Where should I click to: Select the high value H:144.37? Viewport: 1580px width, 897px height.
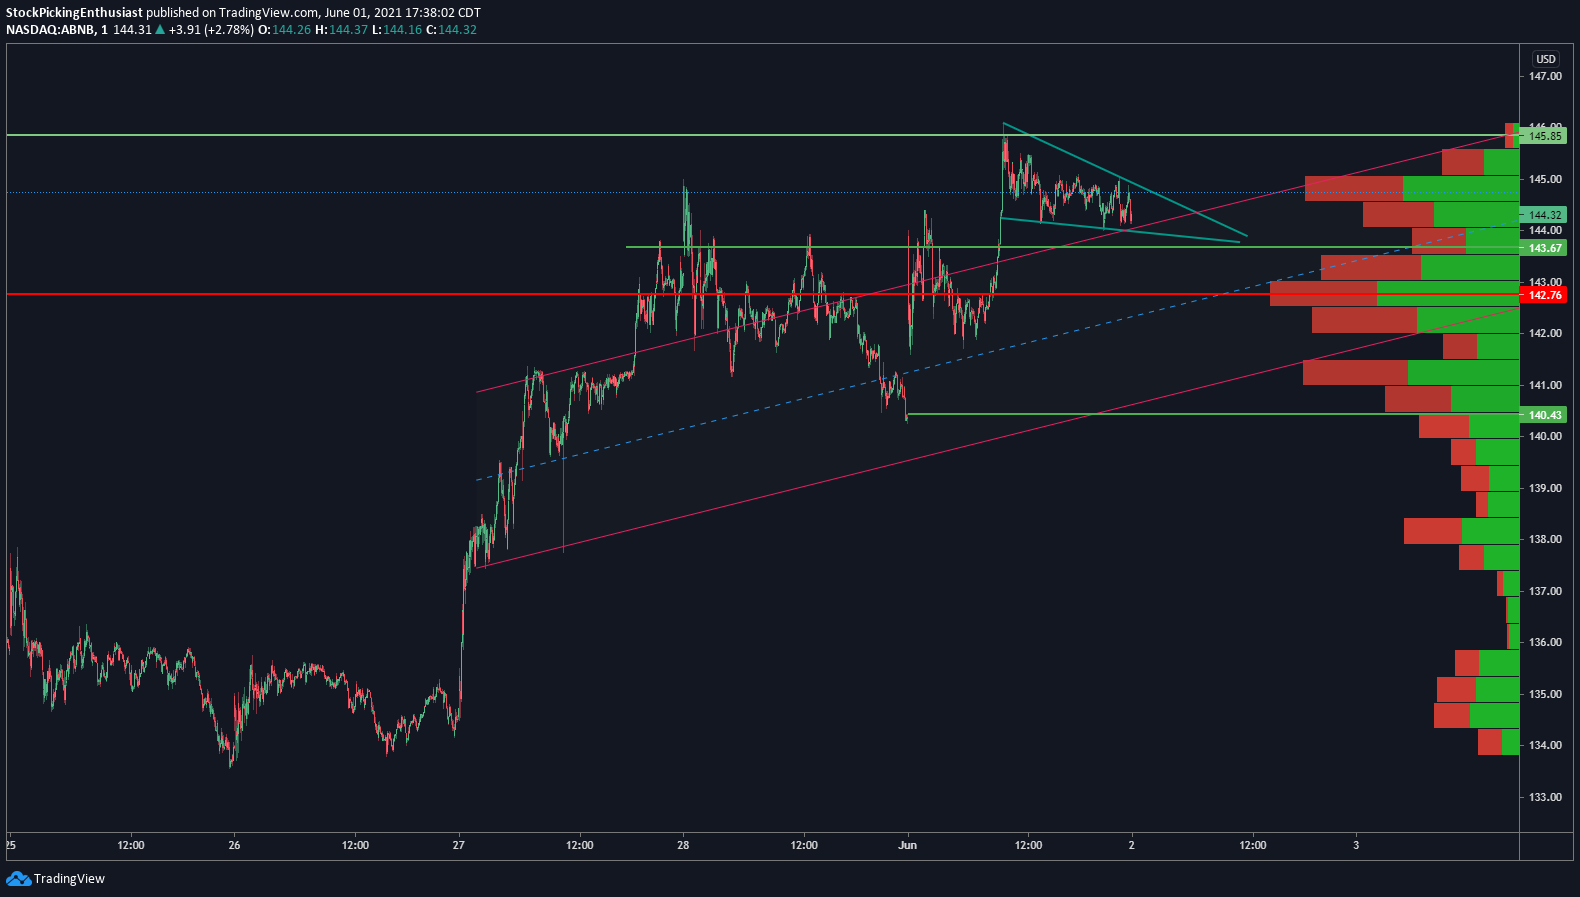click(x=341, y=30)
